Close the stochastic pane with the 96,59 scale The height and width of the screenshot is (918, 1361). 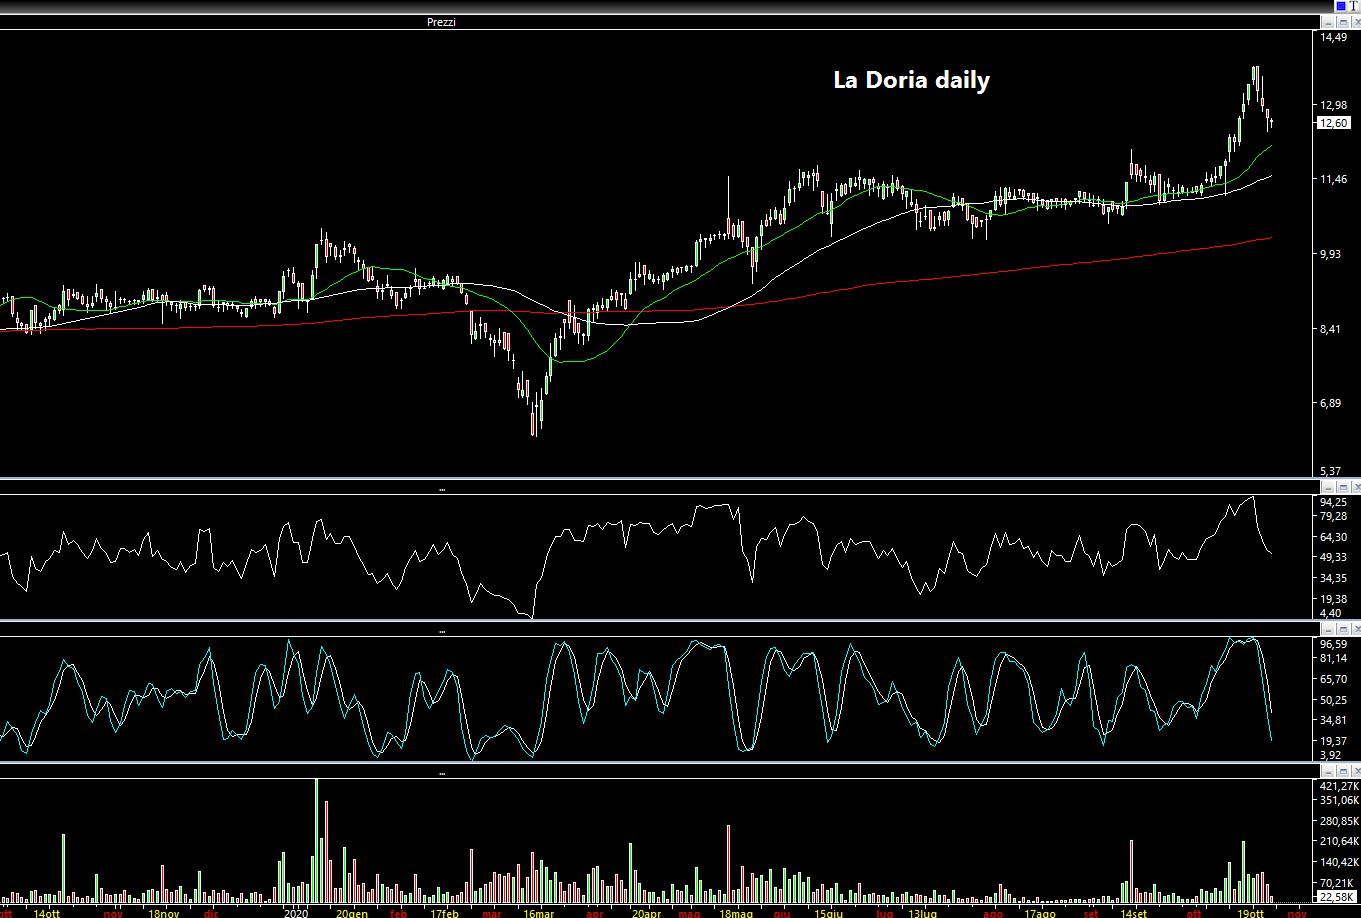click(1356, 630)
